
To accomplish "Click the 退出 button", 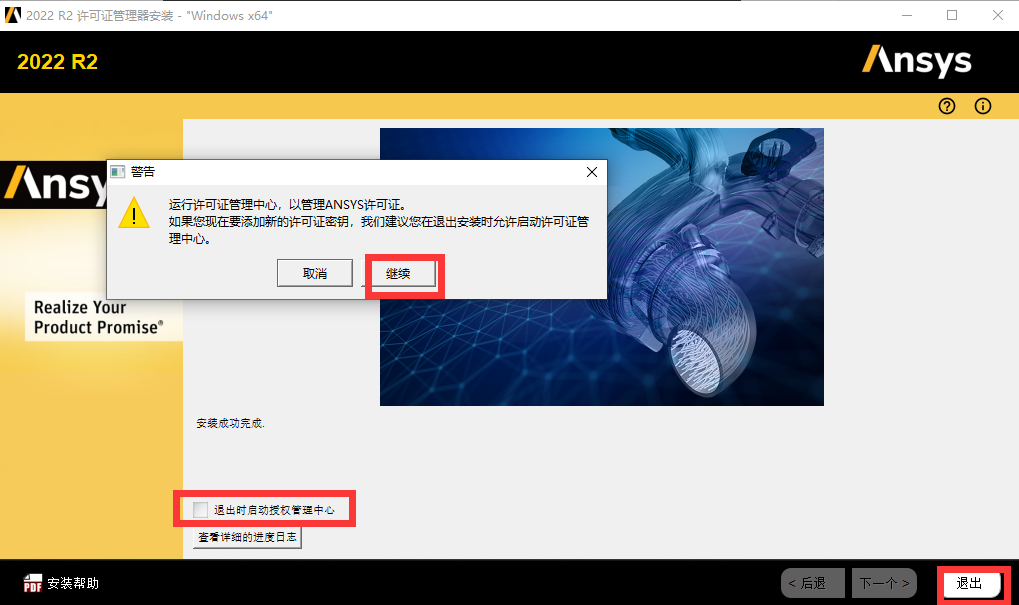I will [970, 584].
